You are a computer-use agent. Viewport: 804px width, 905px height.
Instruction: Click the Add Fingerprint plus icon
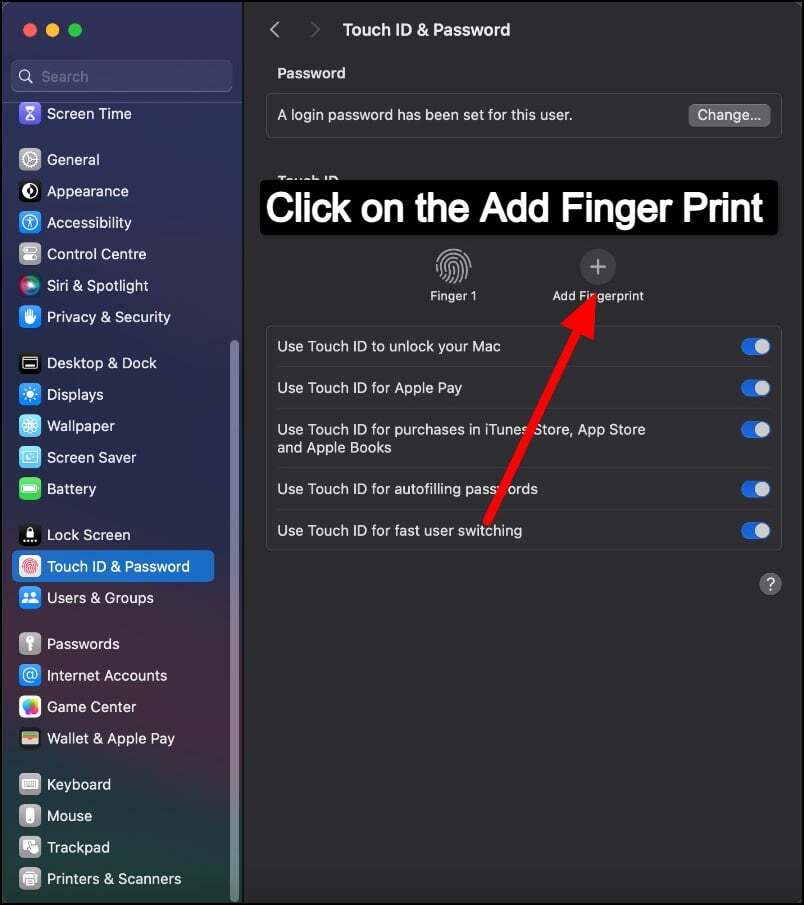coord(598,267)
